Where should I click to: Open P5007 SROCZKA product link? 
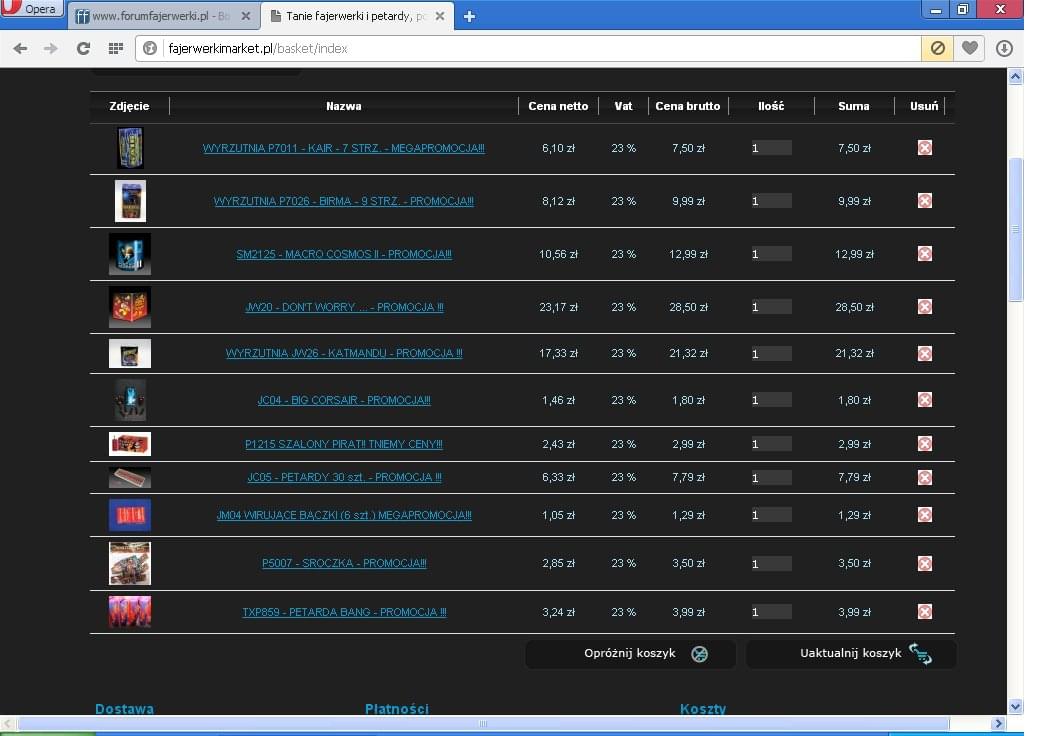[344, 563]
